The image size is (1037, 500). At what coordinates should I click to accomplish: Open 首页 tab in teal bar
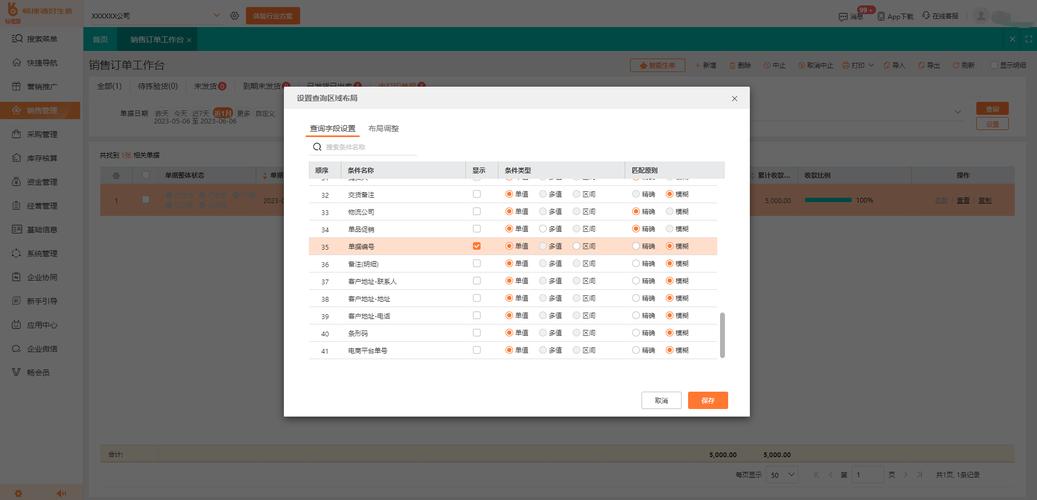(x=100, y=40)
